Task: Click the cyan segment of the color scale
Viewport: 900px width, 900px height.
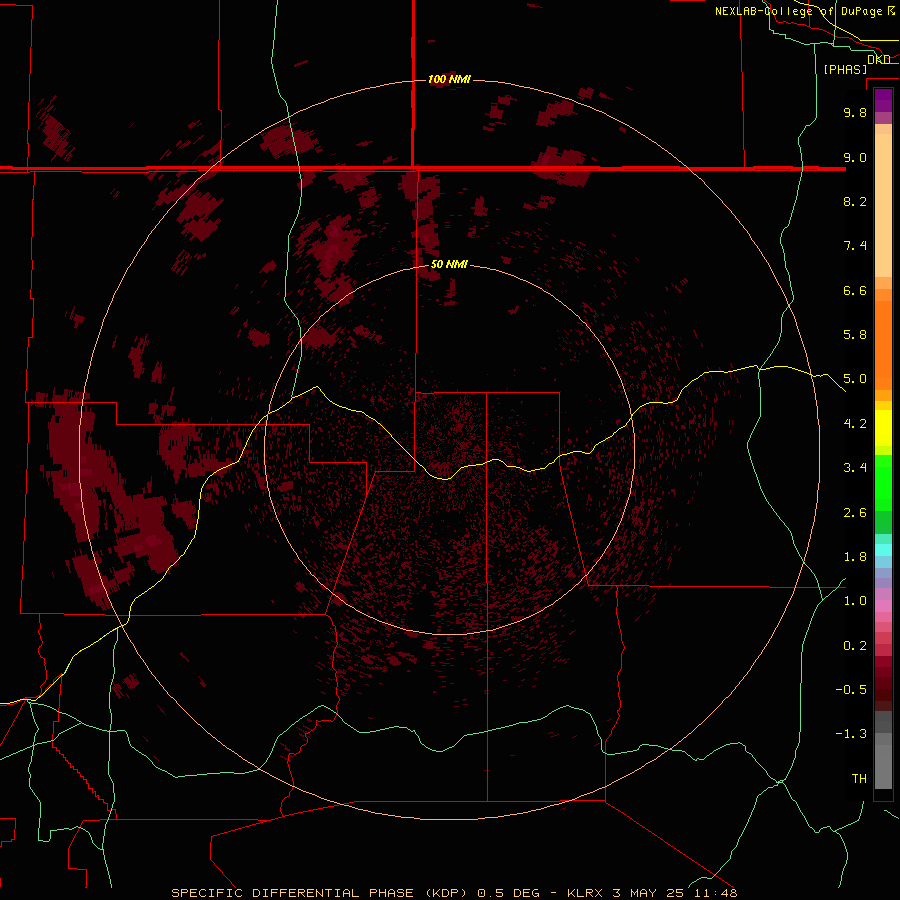Action: point(883,550)
